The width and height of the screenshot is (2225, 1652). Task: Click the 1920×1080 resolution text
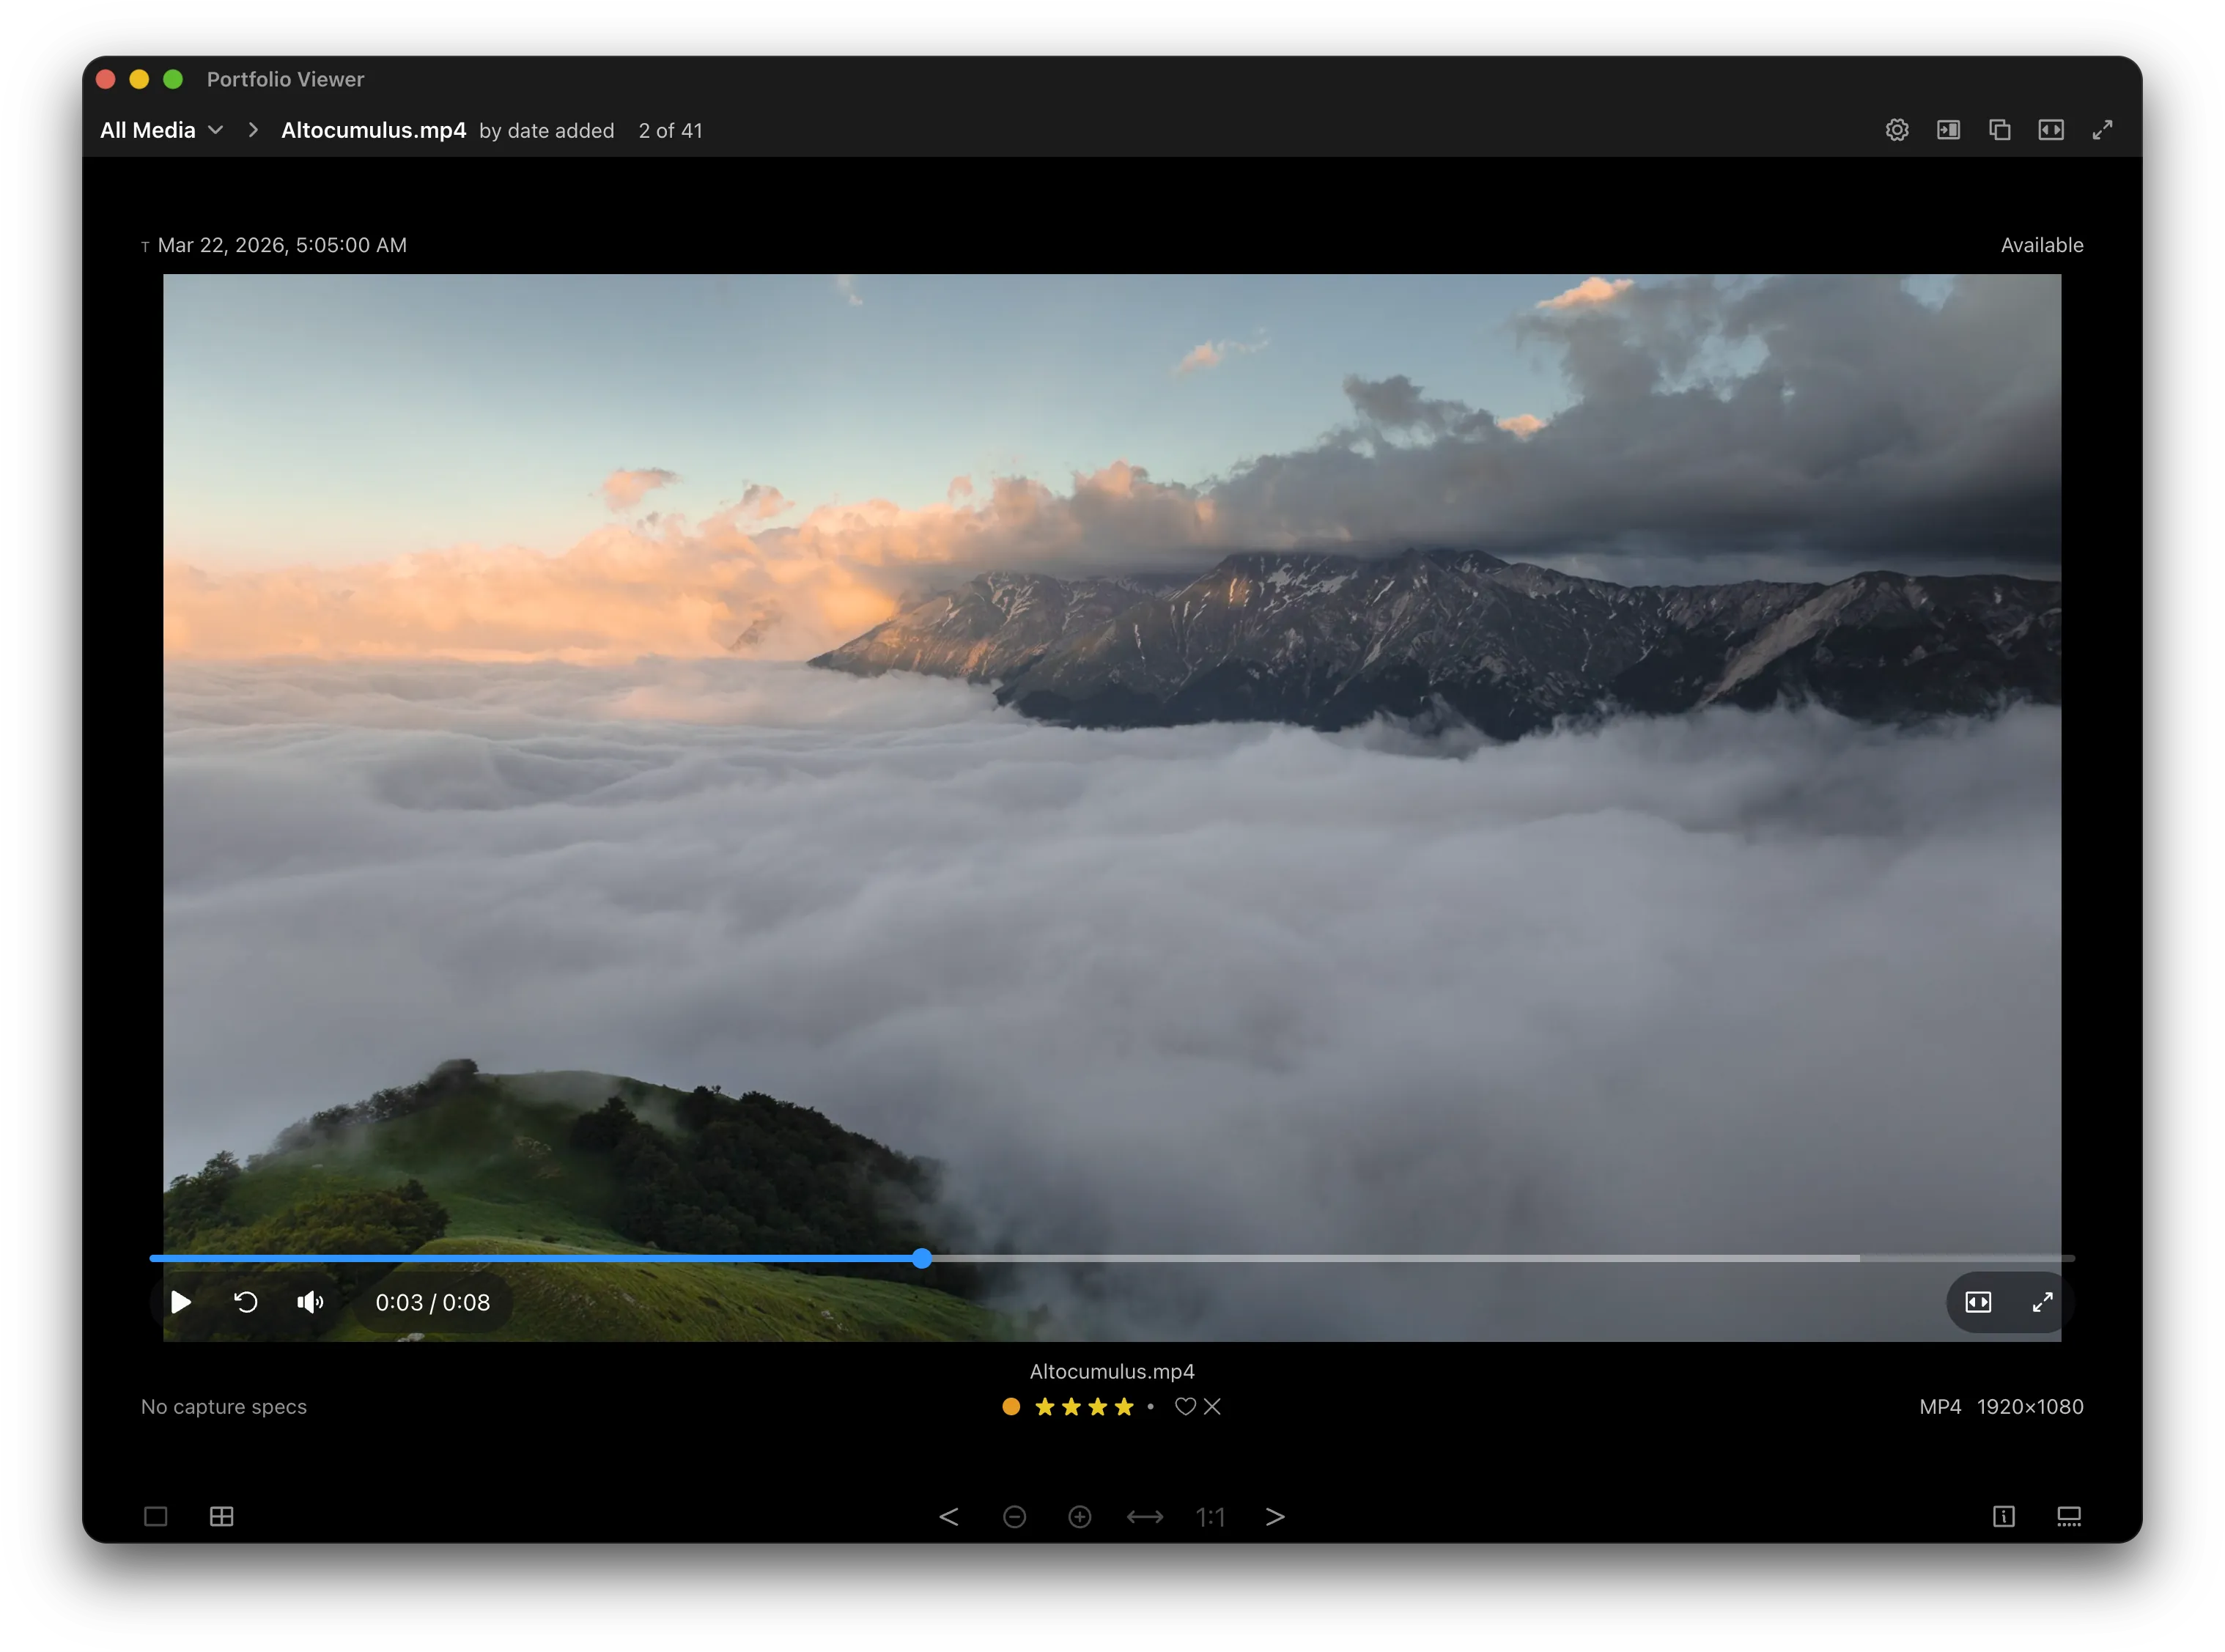[2030, 1407]
